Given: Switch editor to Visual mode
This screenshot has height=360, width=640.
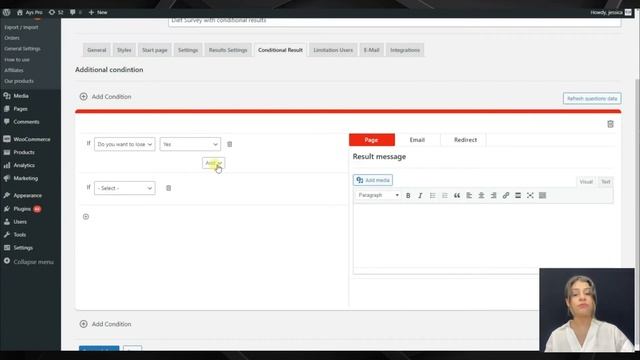Looking at the screenshot, I should click(x=586, y=182).
